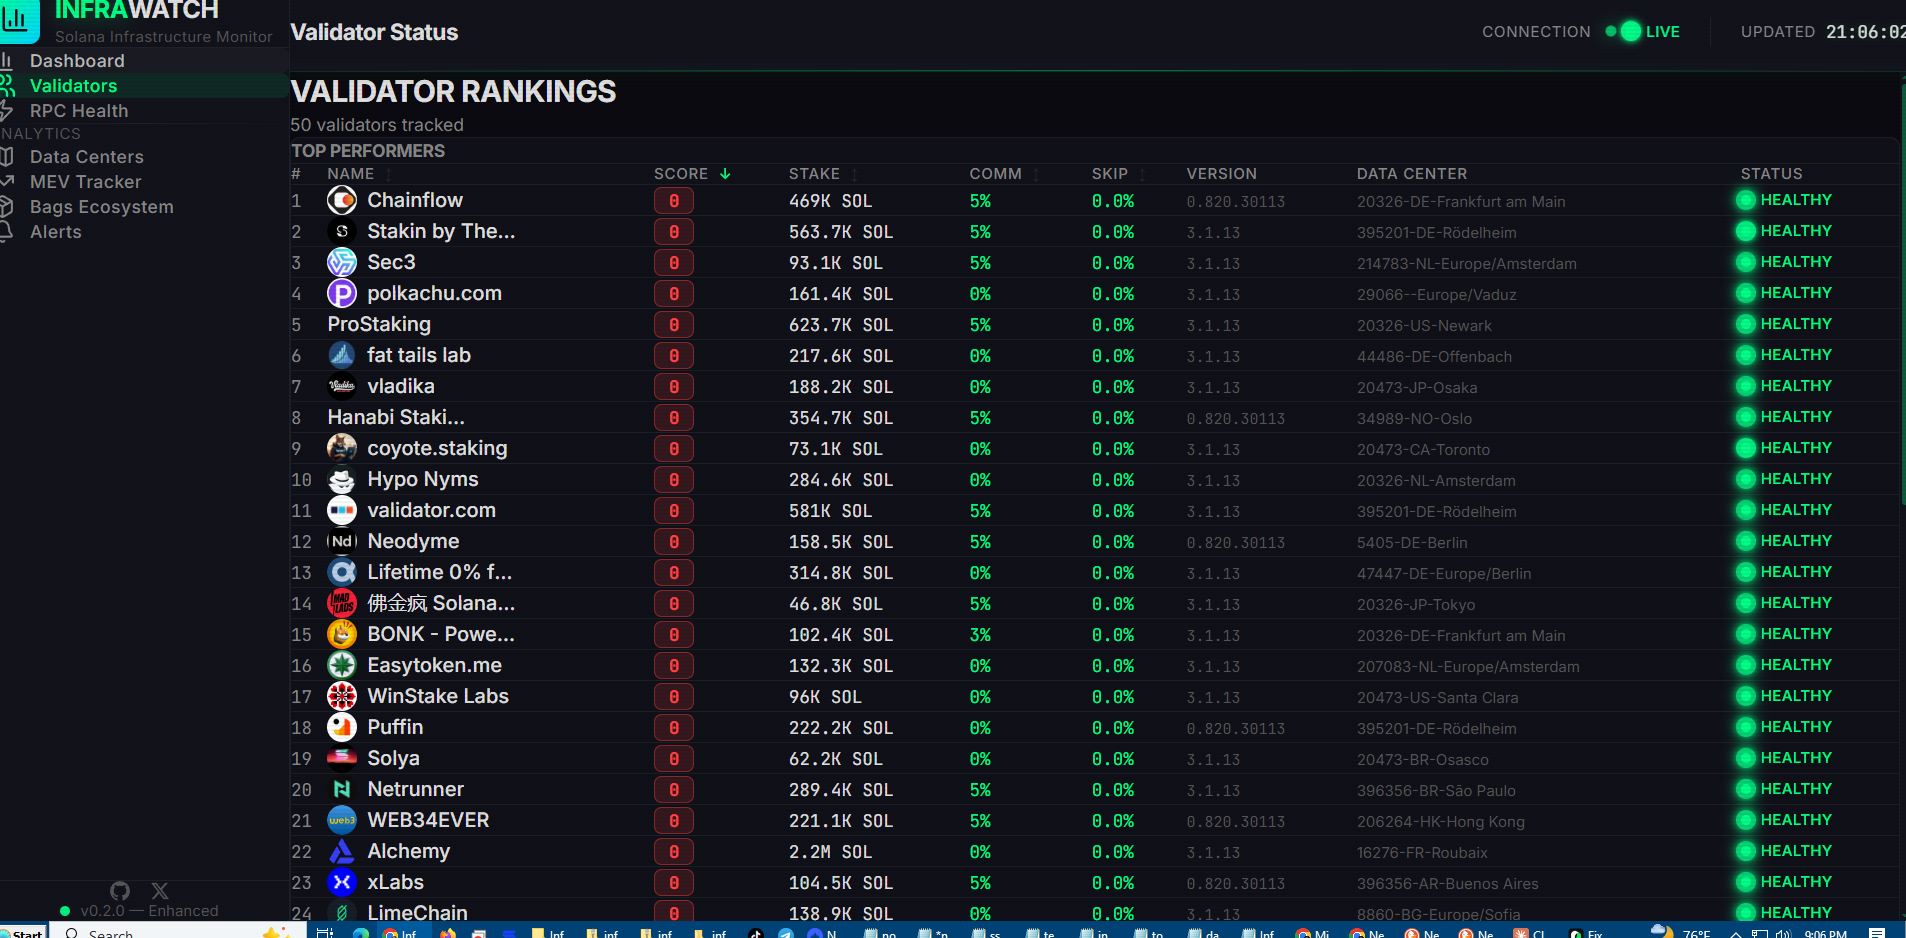
Task: Click the 623.7K SOL stake for ProStaking
Action: [841, 325]
